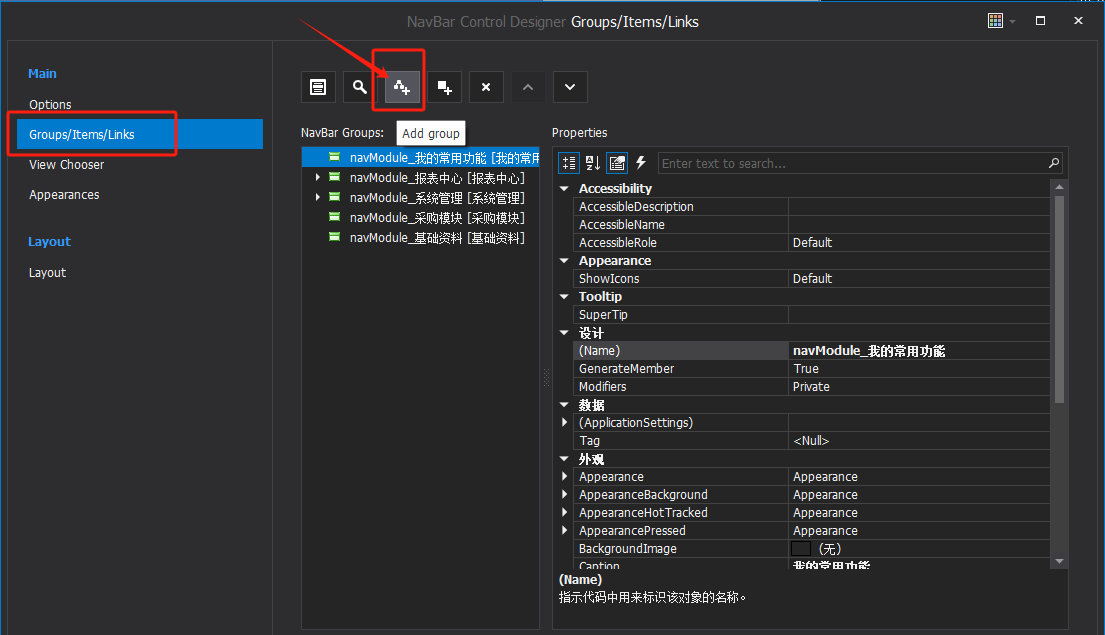The image size is (1105, 635).
Task: Click the (Name) property value
Action: (919, 350)
